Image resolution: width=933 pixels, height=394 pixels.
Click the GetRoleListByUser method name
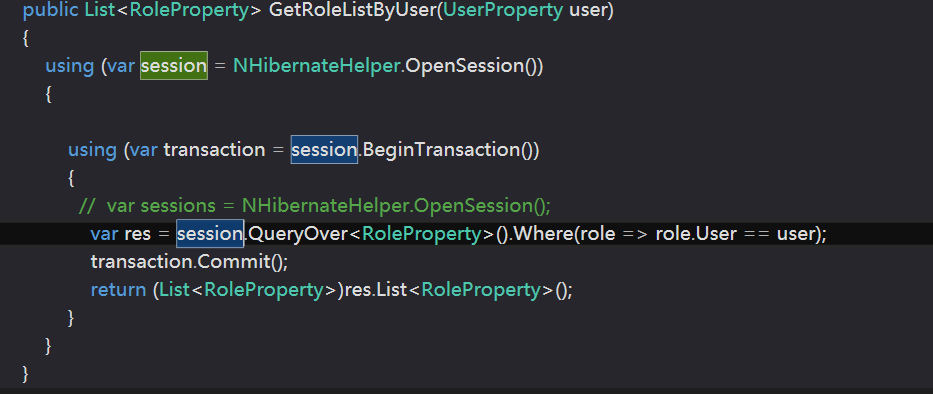click(x=353, y=10)
